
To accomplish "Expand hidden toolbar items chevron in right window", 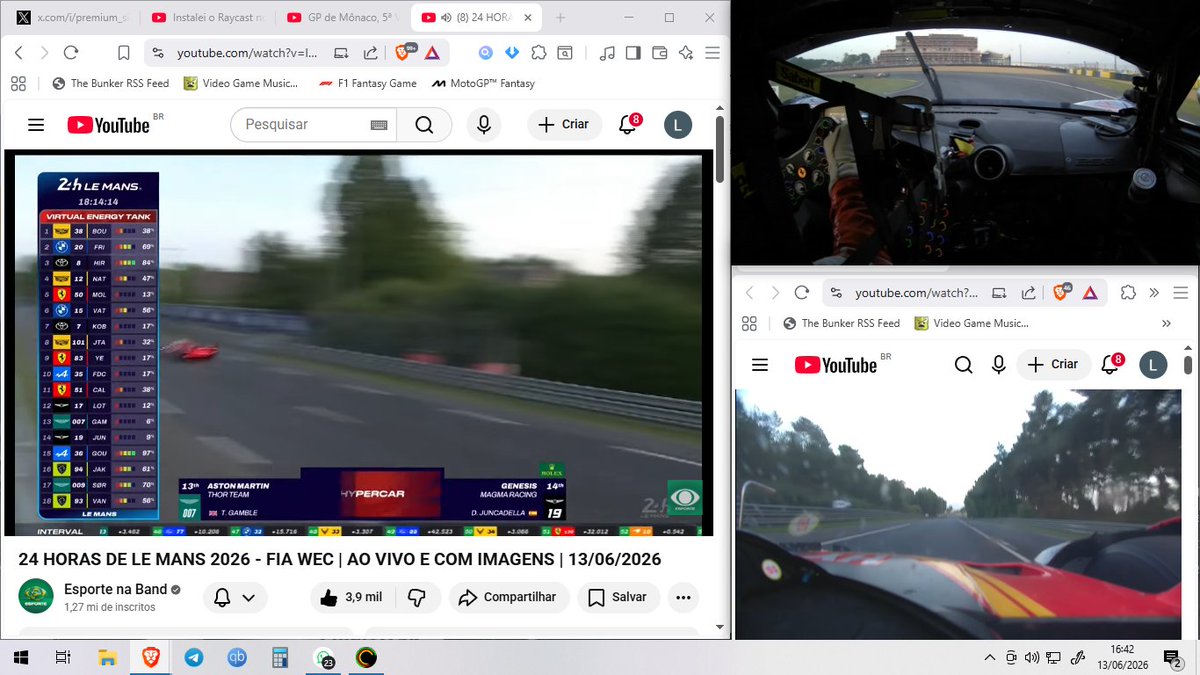I will point(1154,293).
